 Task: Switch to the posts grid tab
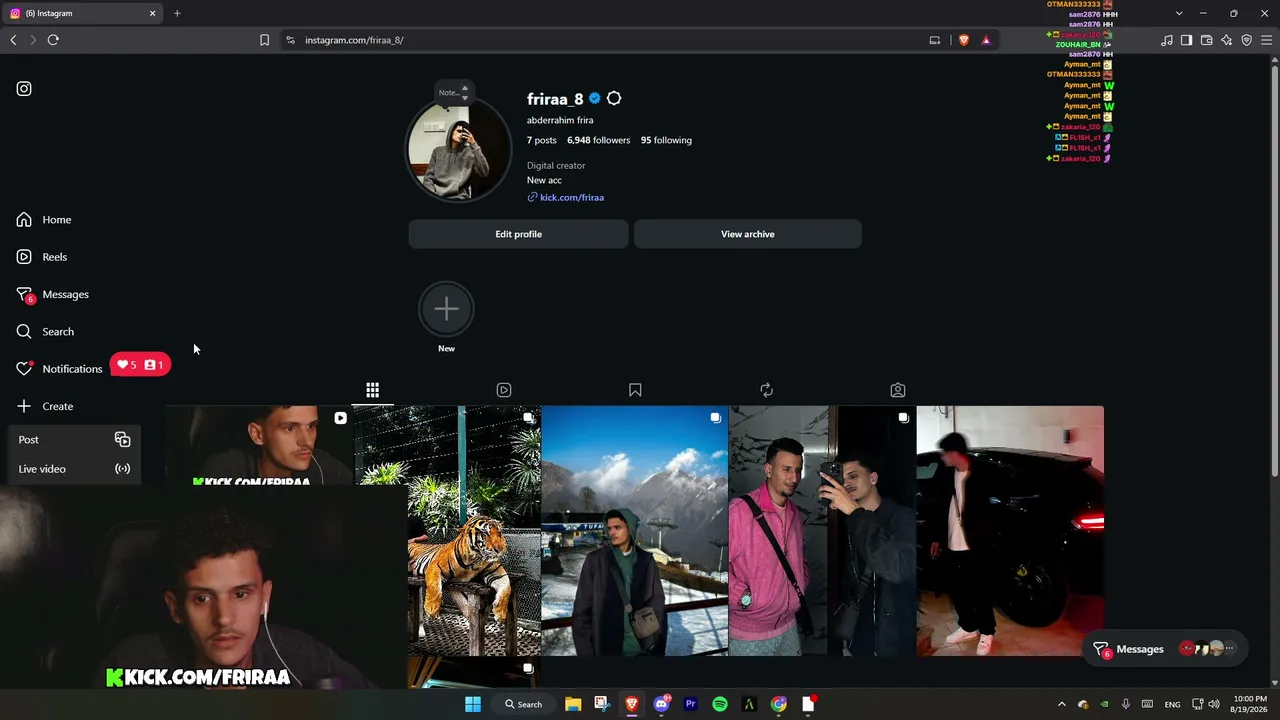[372, 390]
